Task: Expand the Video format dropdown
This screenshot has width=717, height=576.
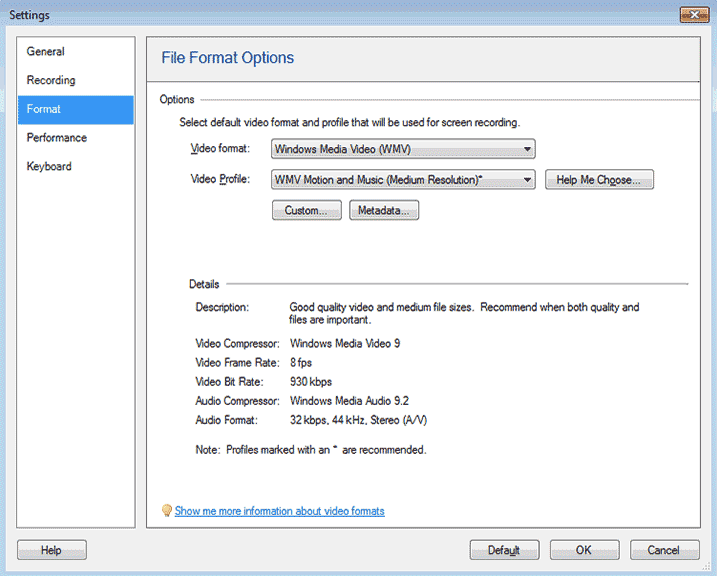Action: point(403,149)
